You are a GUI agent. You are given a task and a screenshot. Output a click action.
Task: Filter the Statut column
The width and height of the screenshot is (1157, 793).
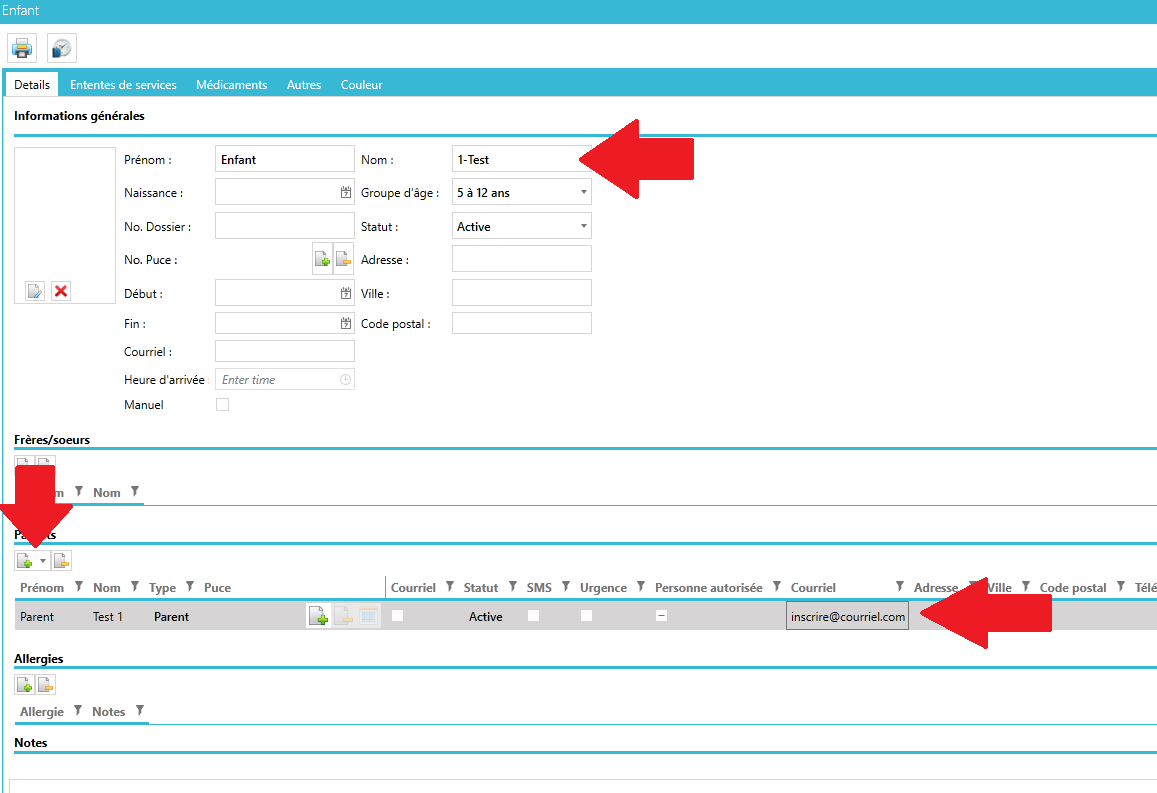512,586
